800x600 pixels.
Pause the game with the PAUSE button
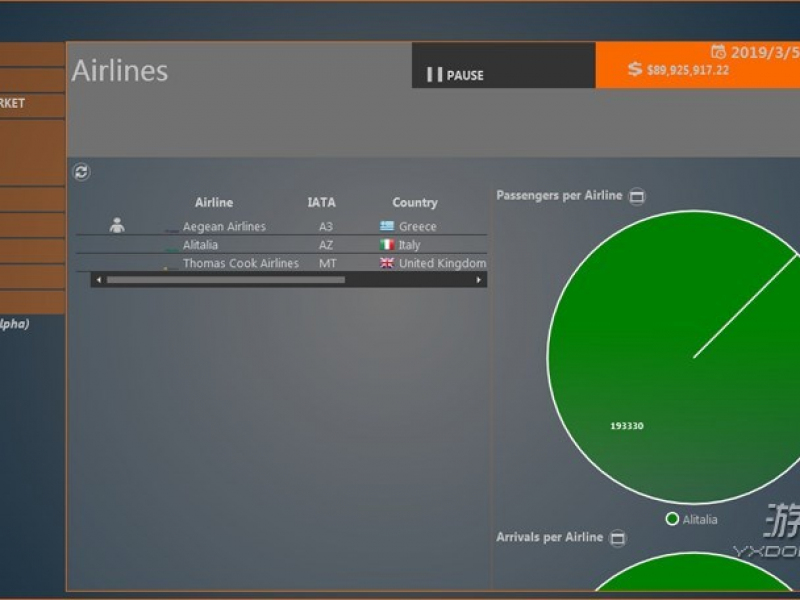(x=455, y=75)
